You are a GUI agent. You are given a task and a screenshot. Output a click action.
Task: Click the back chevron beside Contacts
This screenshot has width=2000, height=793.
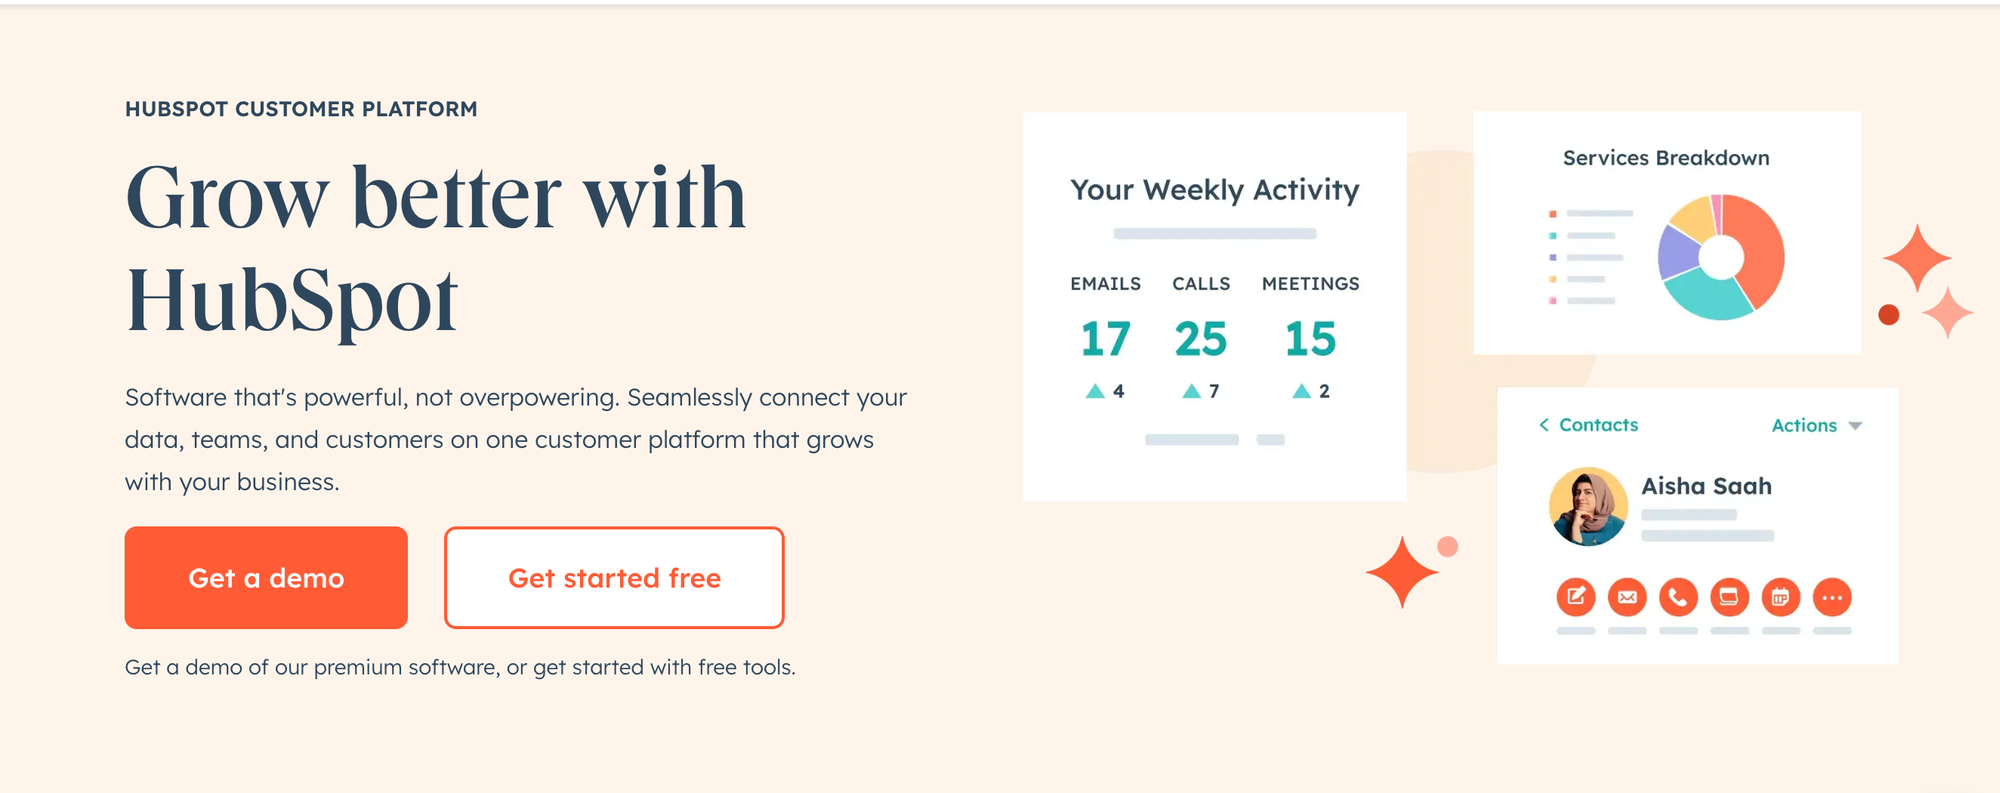(1544, 425)
